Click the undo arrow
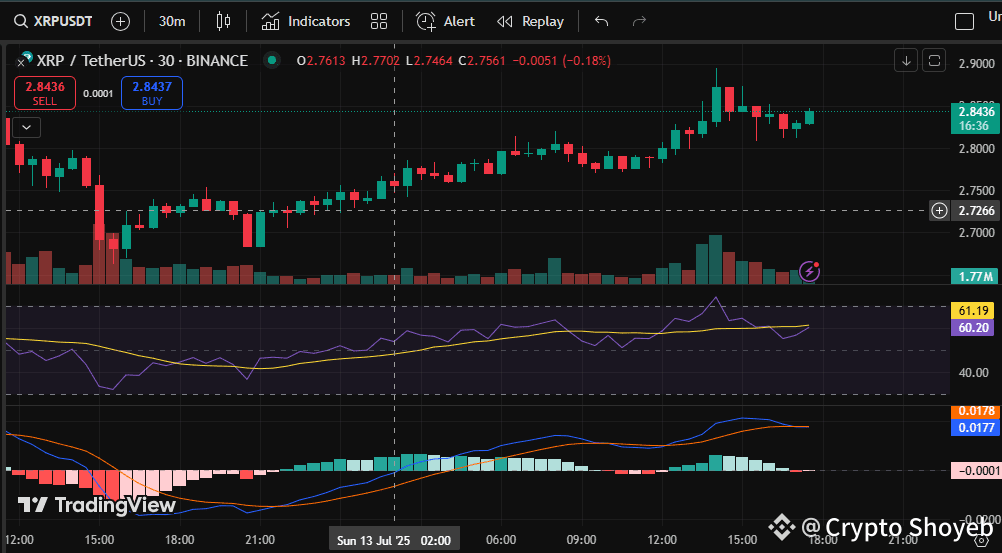Image resolution: width=1002 pixels, height=553 pixels. click(601, 21)
